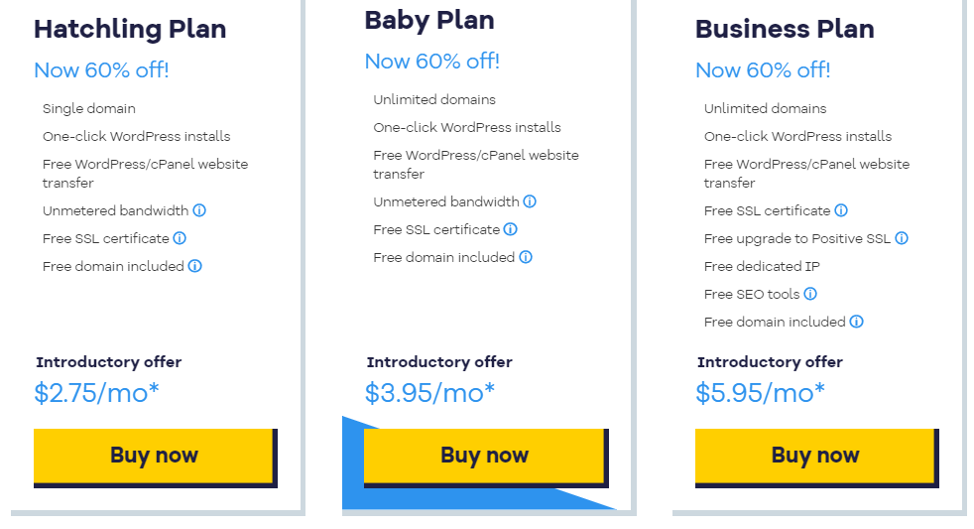
Task: Click info icon next to Business Free SSL certificate
Action: pyautogui.click(x=841, y=210)
